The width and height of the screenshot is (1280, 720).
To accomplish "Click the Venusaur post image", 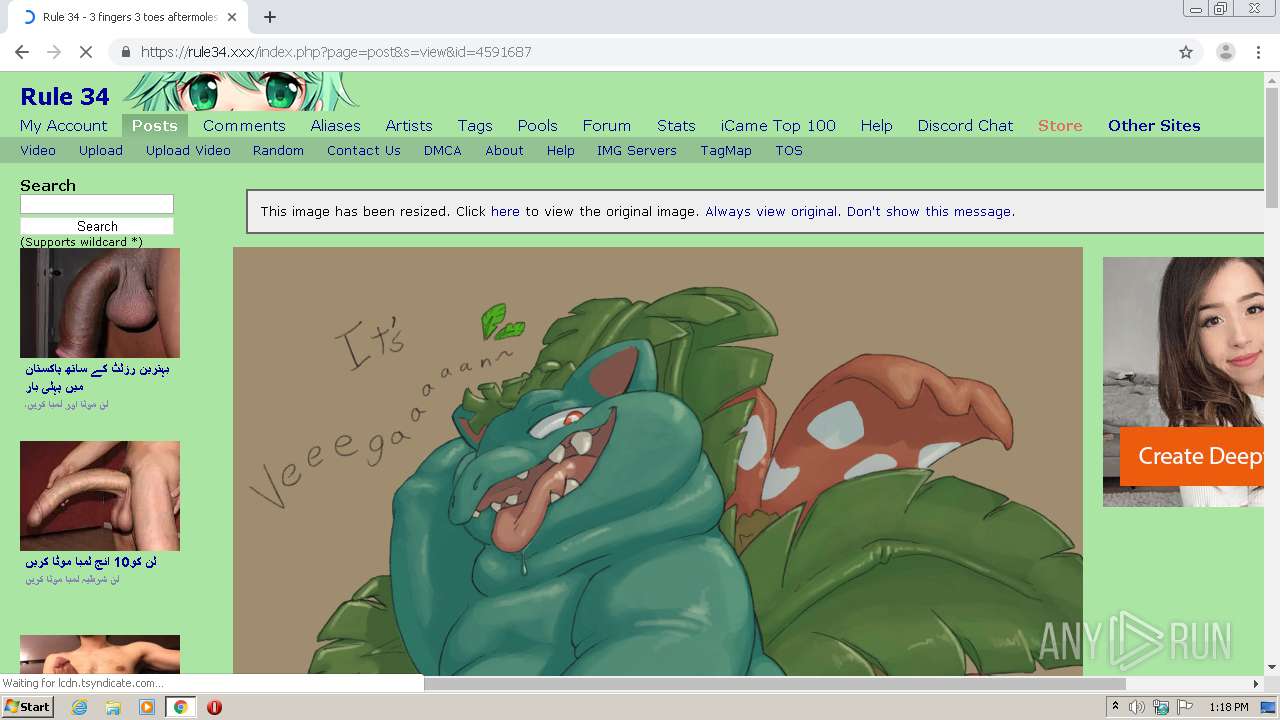I will click(658, 461).
